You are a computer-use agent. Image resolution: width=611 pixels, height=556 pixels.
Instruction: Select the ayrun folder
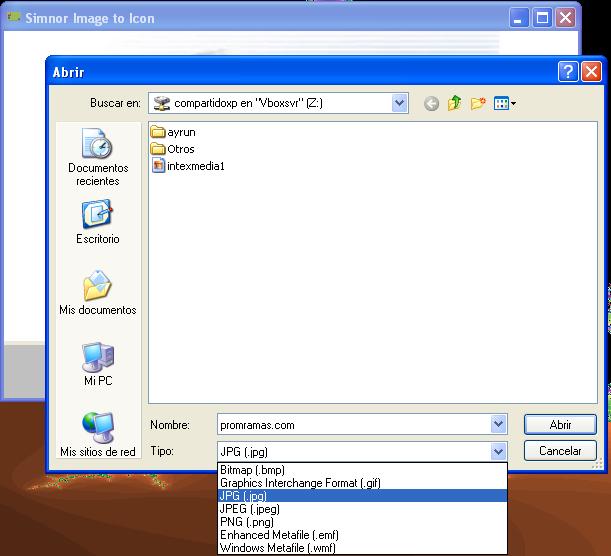(x=173, y=132)
